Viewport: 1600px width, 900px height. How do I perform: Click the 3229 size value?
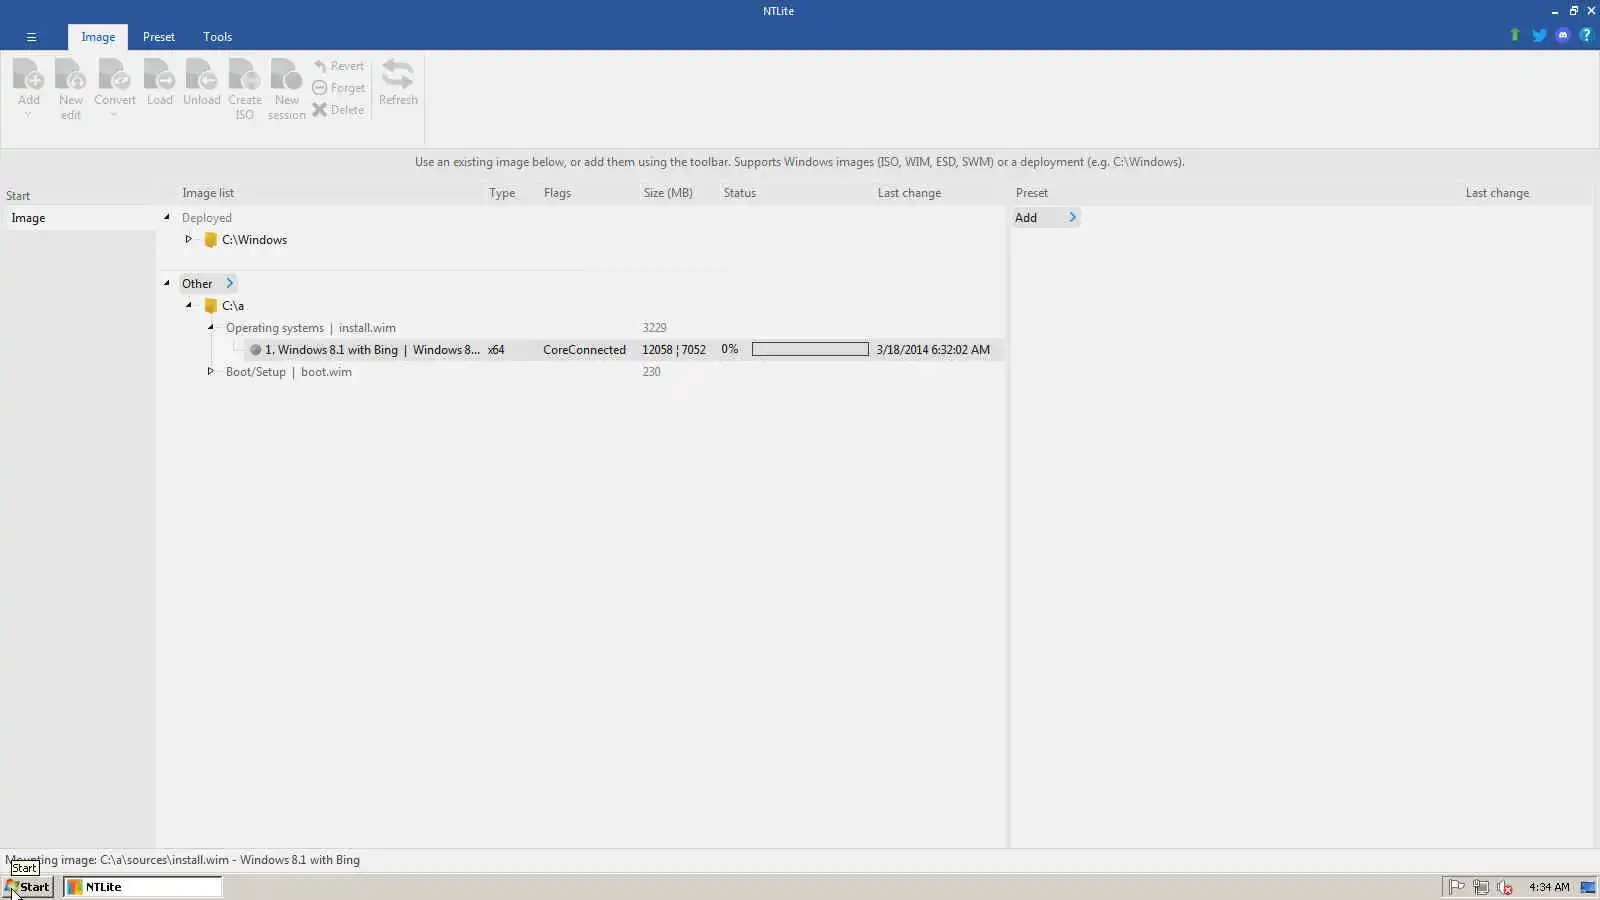coord(654,328)
